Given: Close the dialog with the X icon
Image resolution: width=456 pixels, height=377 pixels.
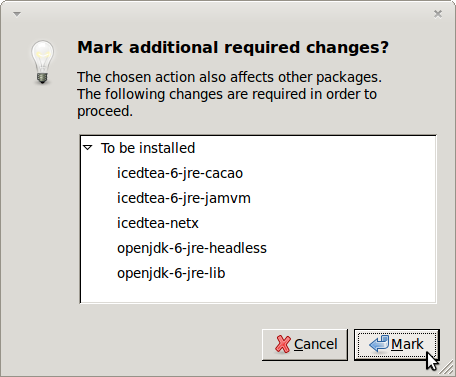Looking at the screenshot, I should tap(438, 14).
